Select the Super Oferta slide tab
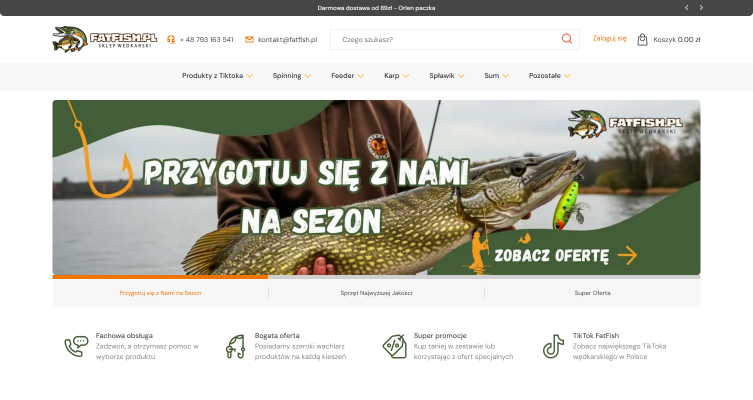This screenshot has height=400, width=753. pyautogui.click(x=592, y=293)
